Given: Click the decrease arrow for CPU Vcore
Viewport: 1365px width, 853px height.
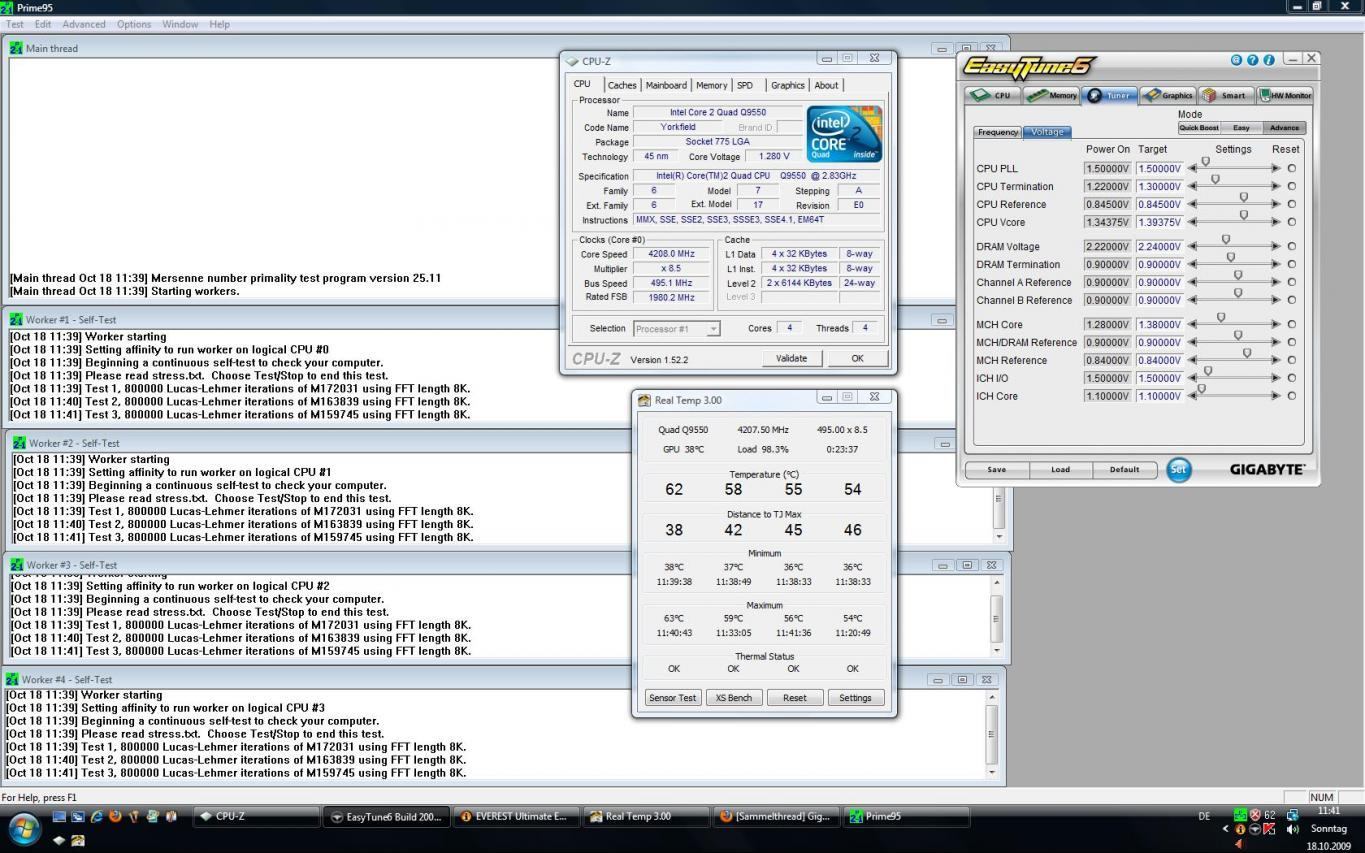Looking at the screenshot, I should (1192, 223).
